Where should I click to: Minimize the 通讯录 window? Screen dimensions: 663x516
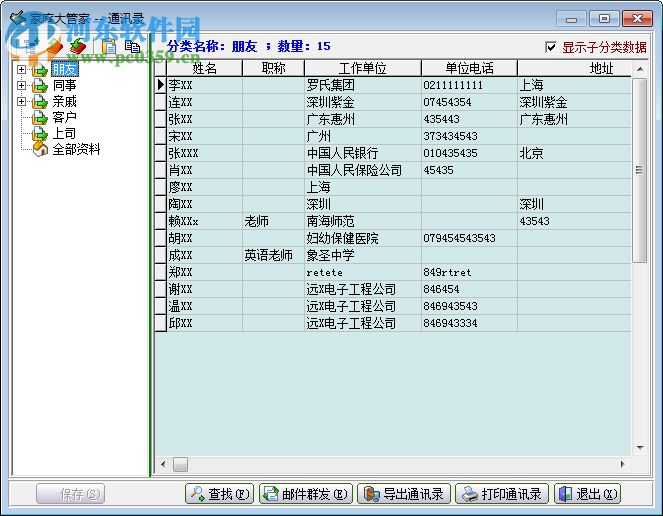coord(571,19)
